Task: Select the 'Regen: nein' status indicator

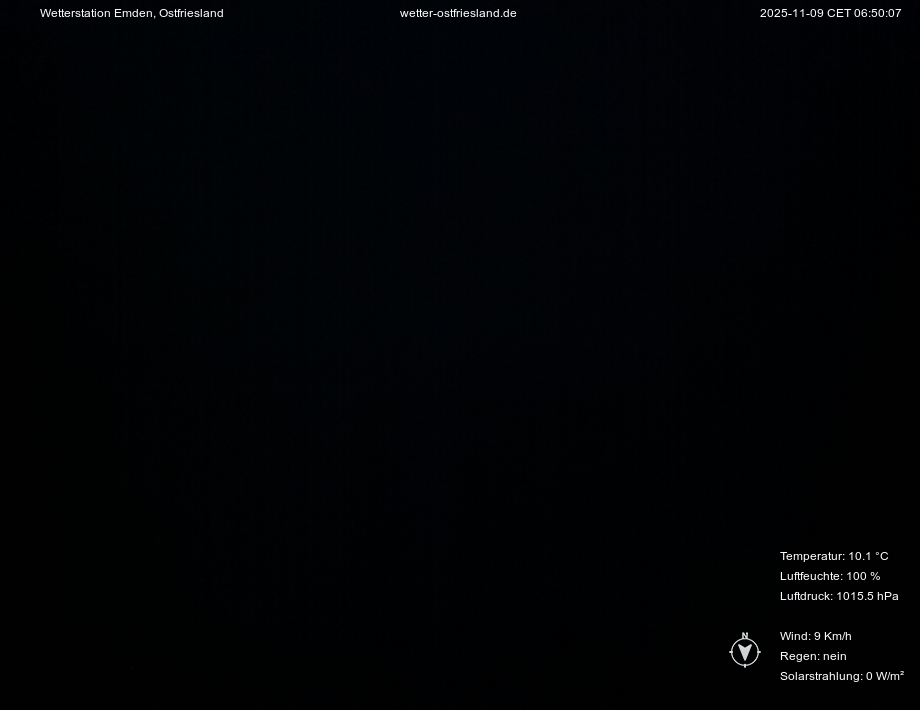Action: (813, 656)
